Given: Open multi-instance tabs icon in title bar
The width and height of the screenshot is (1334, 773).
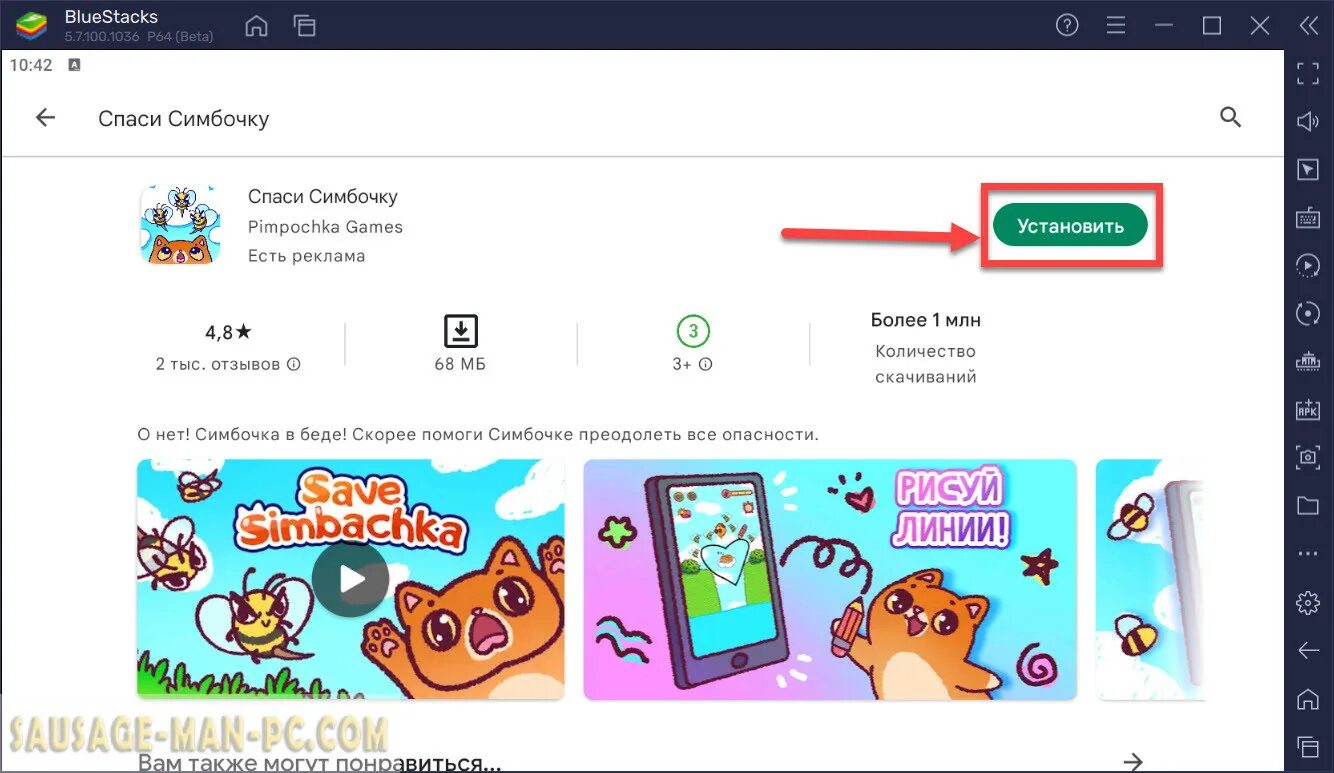Looking at the screenshot, I should tap(304, 26).
